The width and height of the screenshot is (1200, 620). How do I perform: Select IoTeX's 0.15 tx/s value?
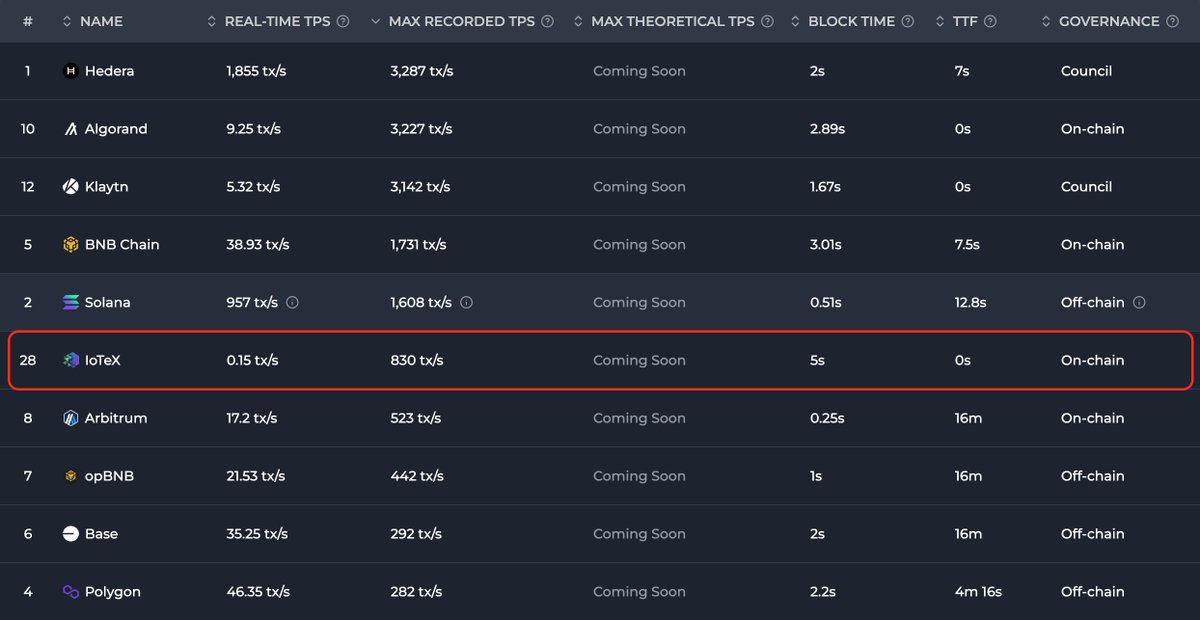(x=252, y=360)
